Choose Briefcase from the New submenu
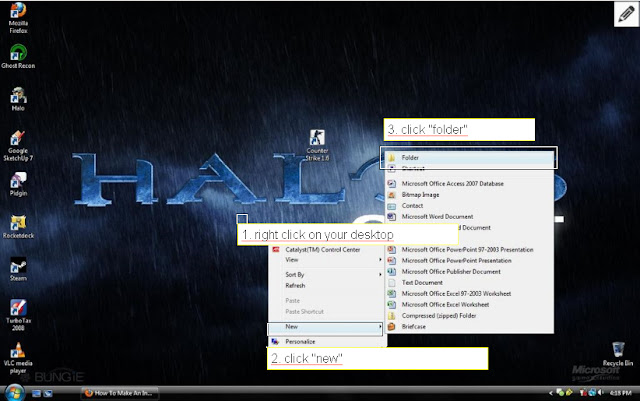Image resolution: width=640 pixels, height=401 pixels. 469,327
